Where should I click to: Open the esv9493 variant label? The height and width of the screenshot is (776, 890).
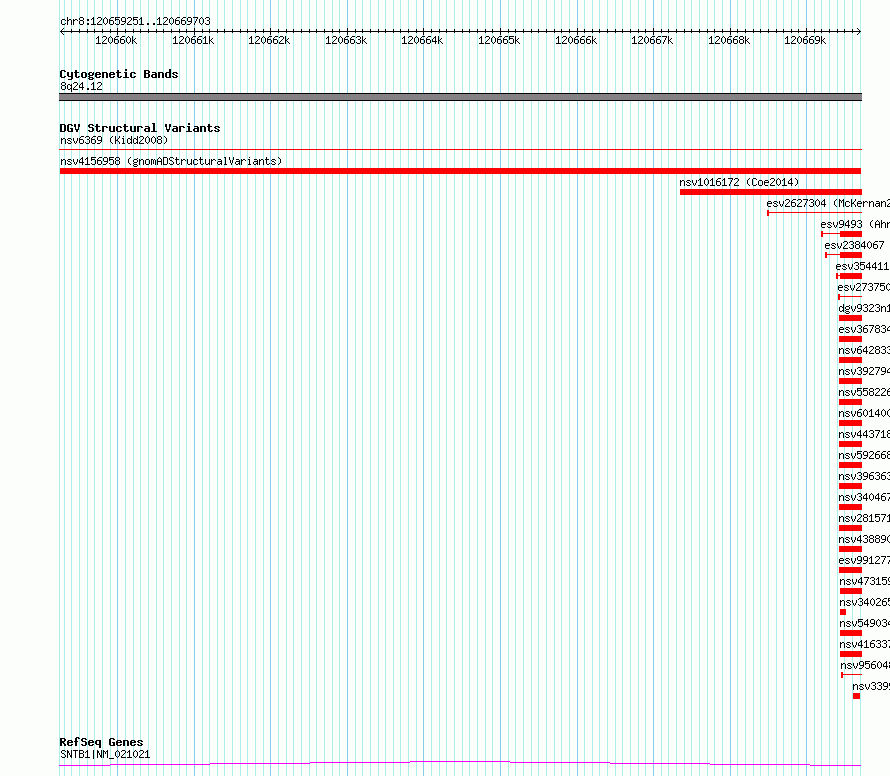pos(855,224)
